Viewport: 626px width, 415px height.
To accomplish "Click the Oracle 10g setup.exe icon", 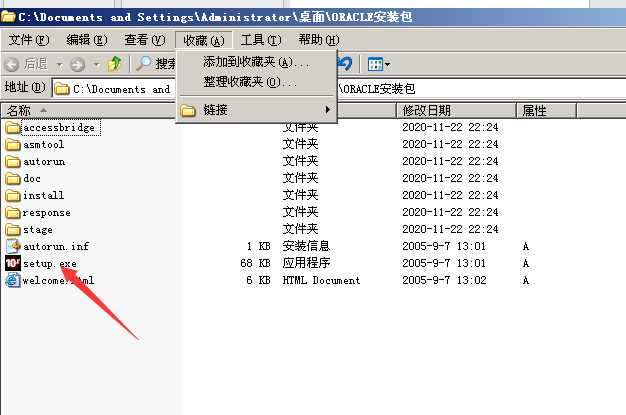I will pos(13,263).
